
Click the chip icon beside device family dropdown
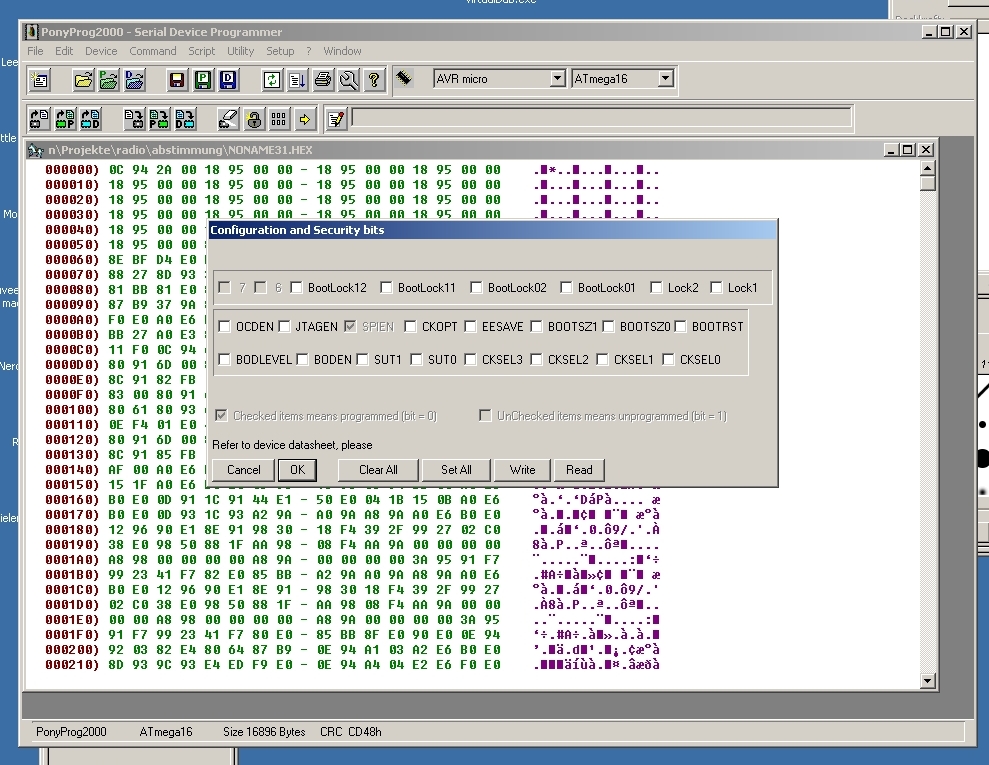pyautogui.click(x=404, y=79)
